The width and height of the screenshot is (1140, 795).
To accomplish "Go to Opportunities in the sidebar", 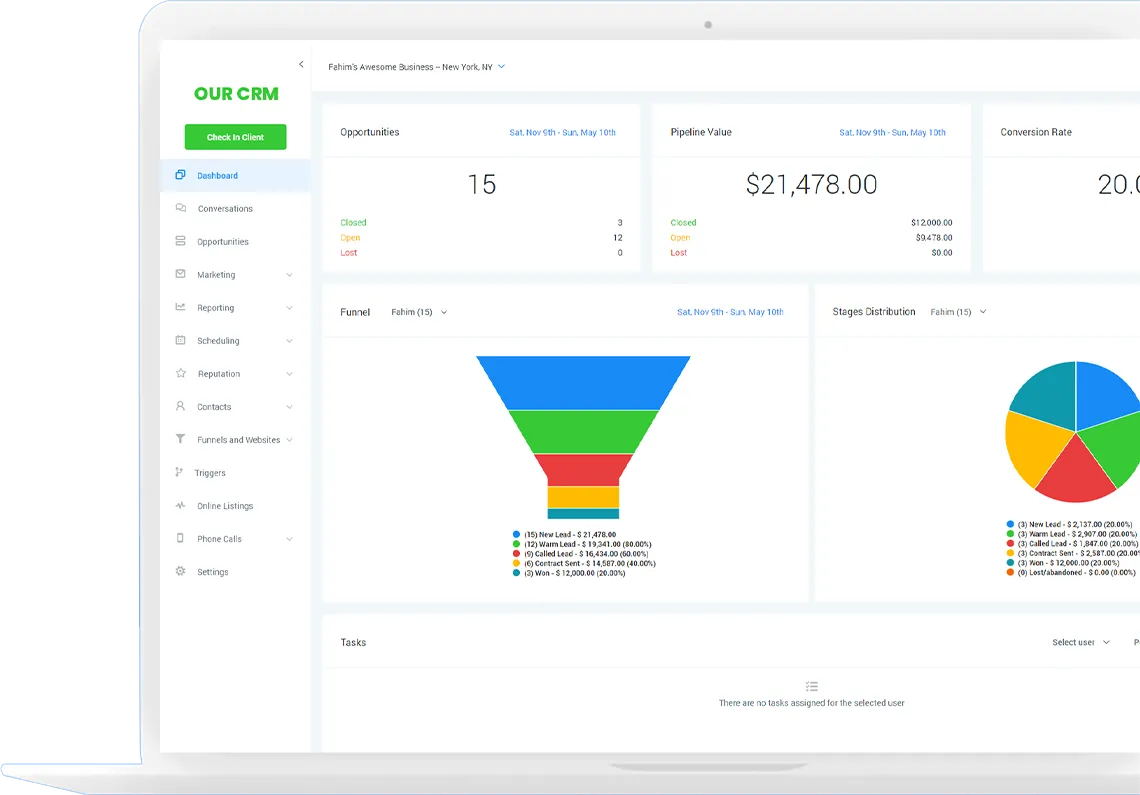I will click(x=236, y=241).
